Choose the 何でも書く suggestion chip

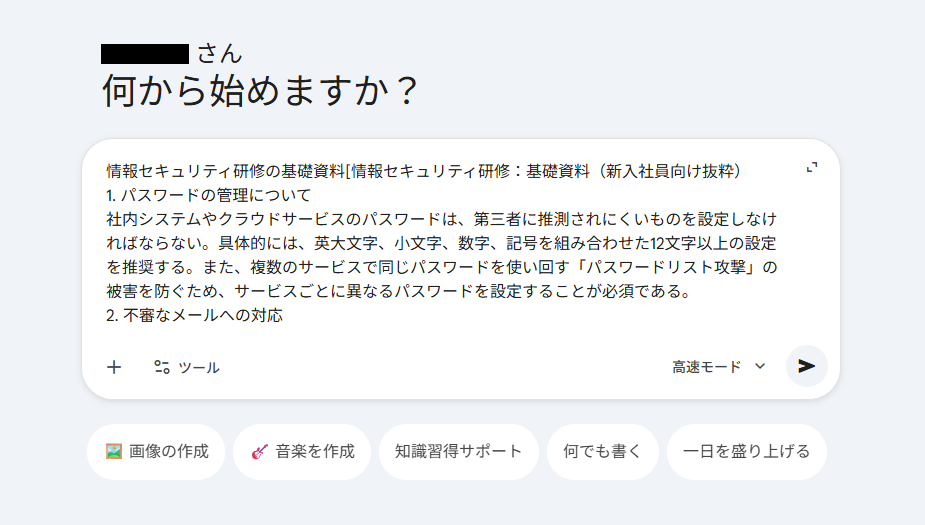(602, 451)
